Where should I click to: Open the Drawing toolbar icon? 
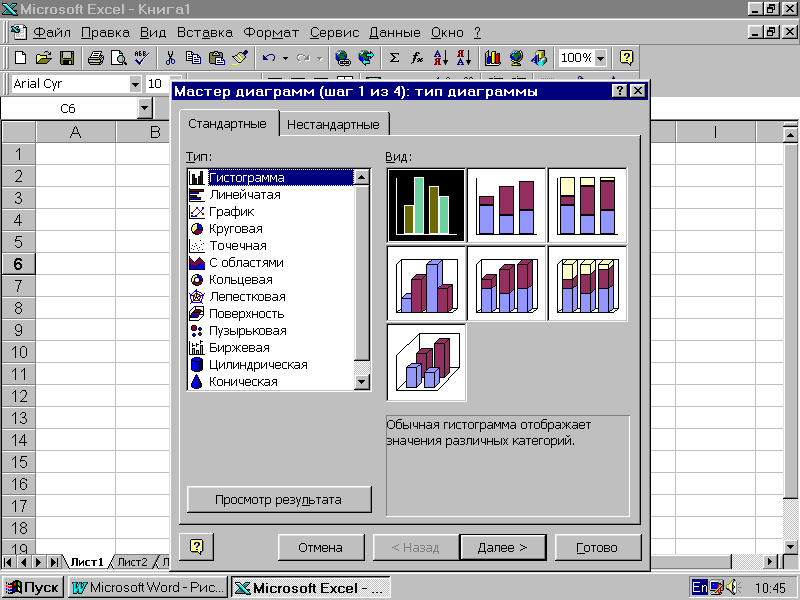[x=539, y=58]
